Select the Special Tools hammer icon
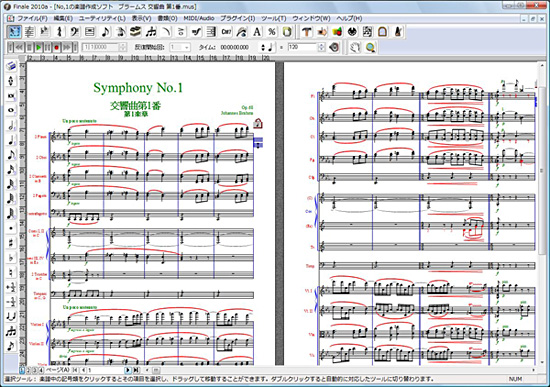This screenshot has height=387, width=550. click(x=307, y=32)
